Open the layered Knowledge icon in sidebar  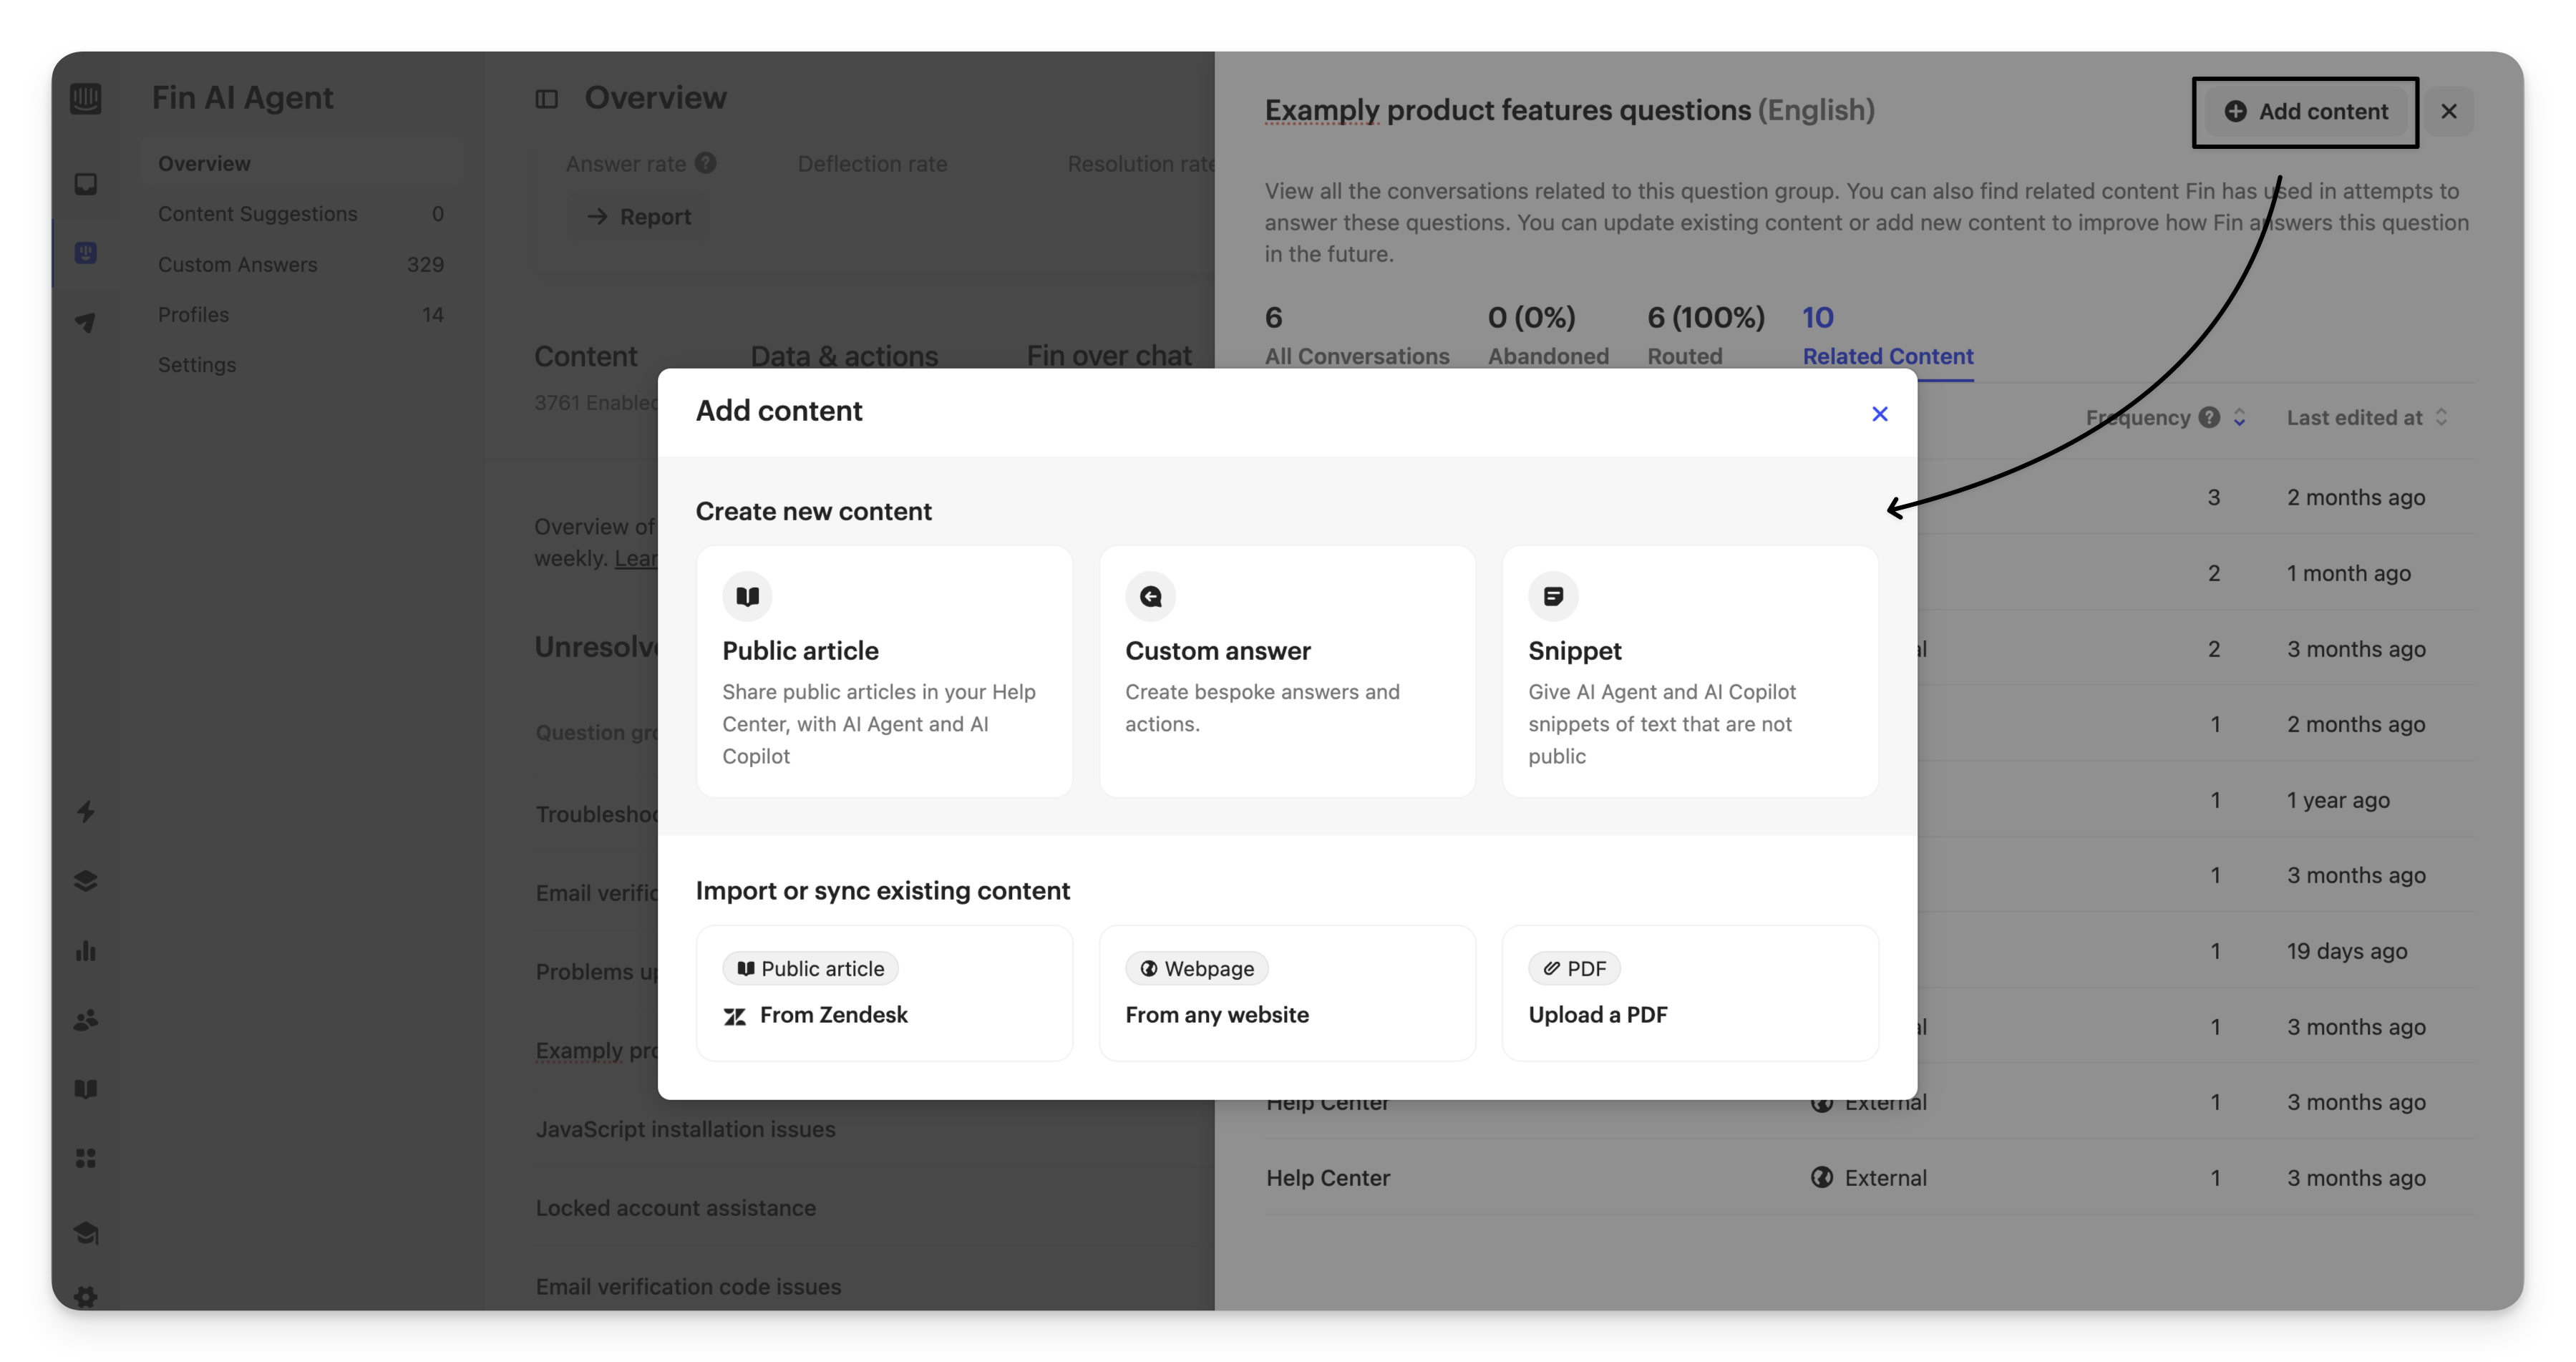(86, 880)
